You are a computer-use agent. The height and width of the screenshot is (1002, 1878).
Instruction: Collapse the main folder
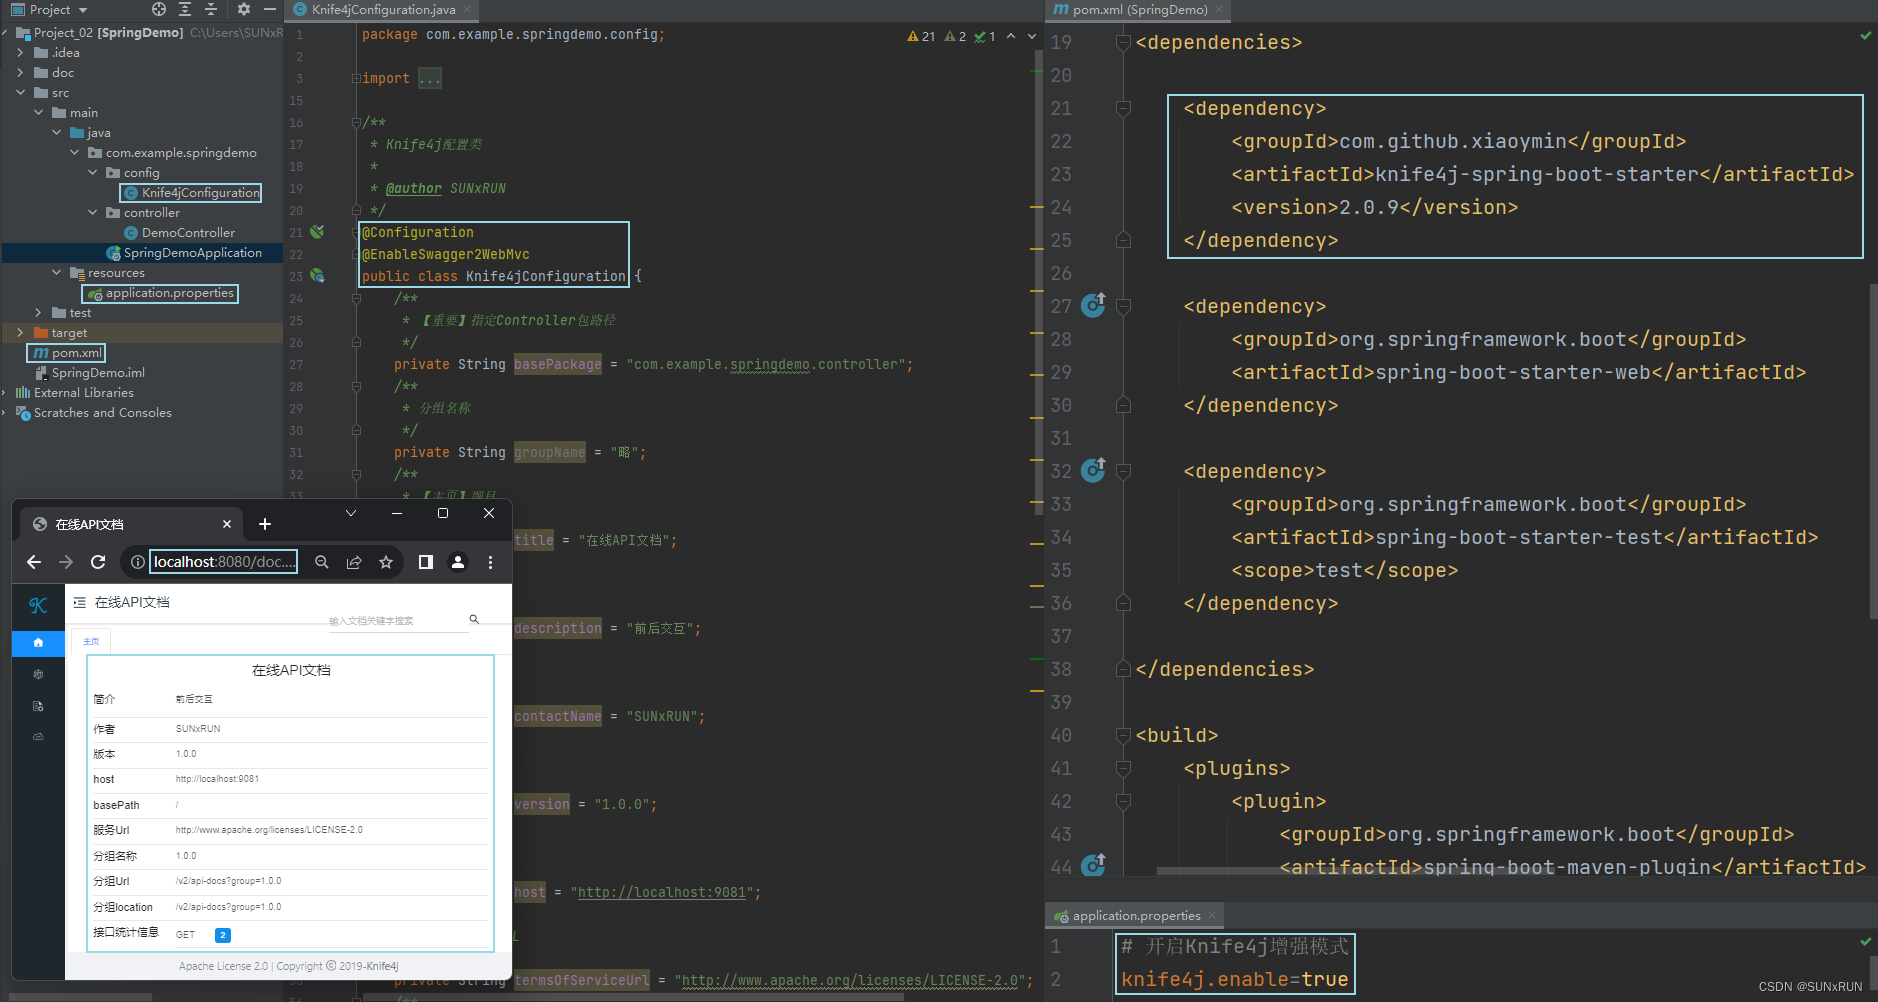point(39,113)
